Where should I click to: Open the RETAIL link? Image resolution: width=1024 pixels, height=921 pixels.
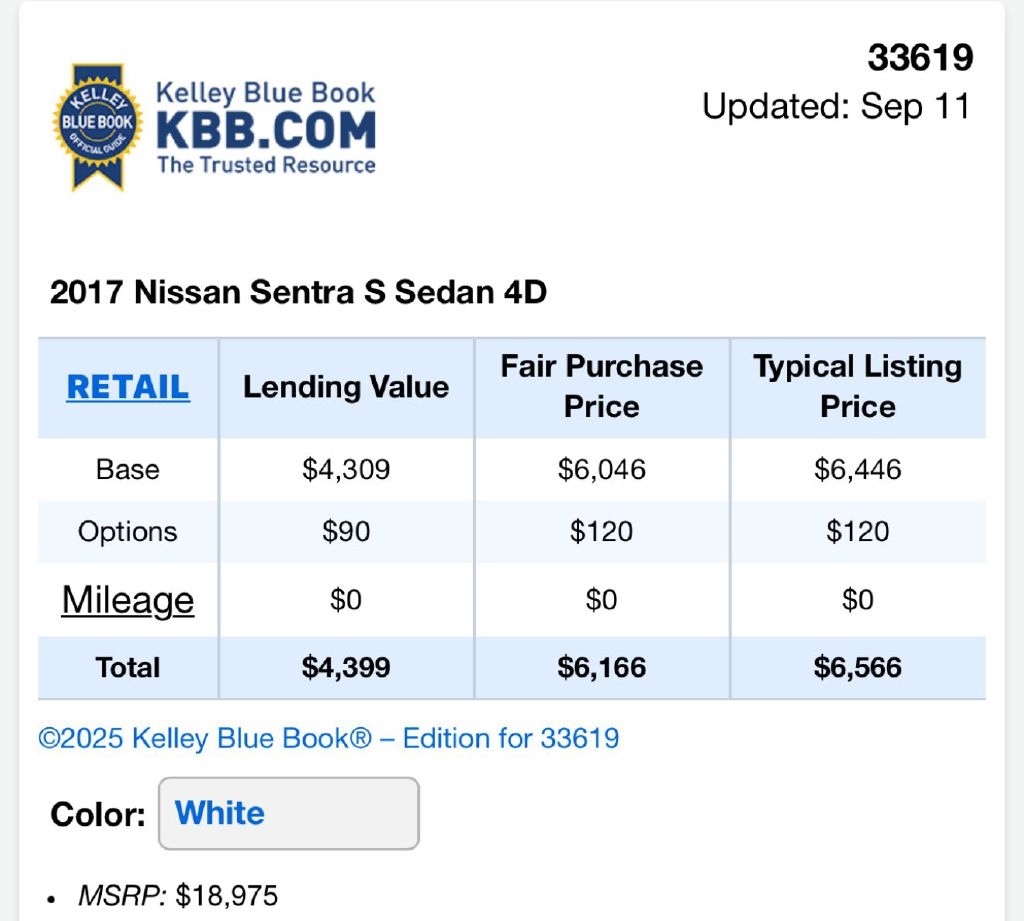[128, 387]
